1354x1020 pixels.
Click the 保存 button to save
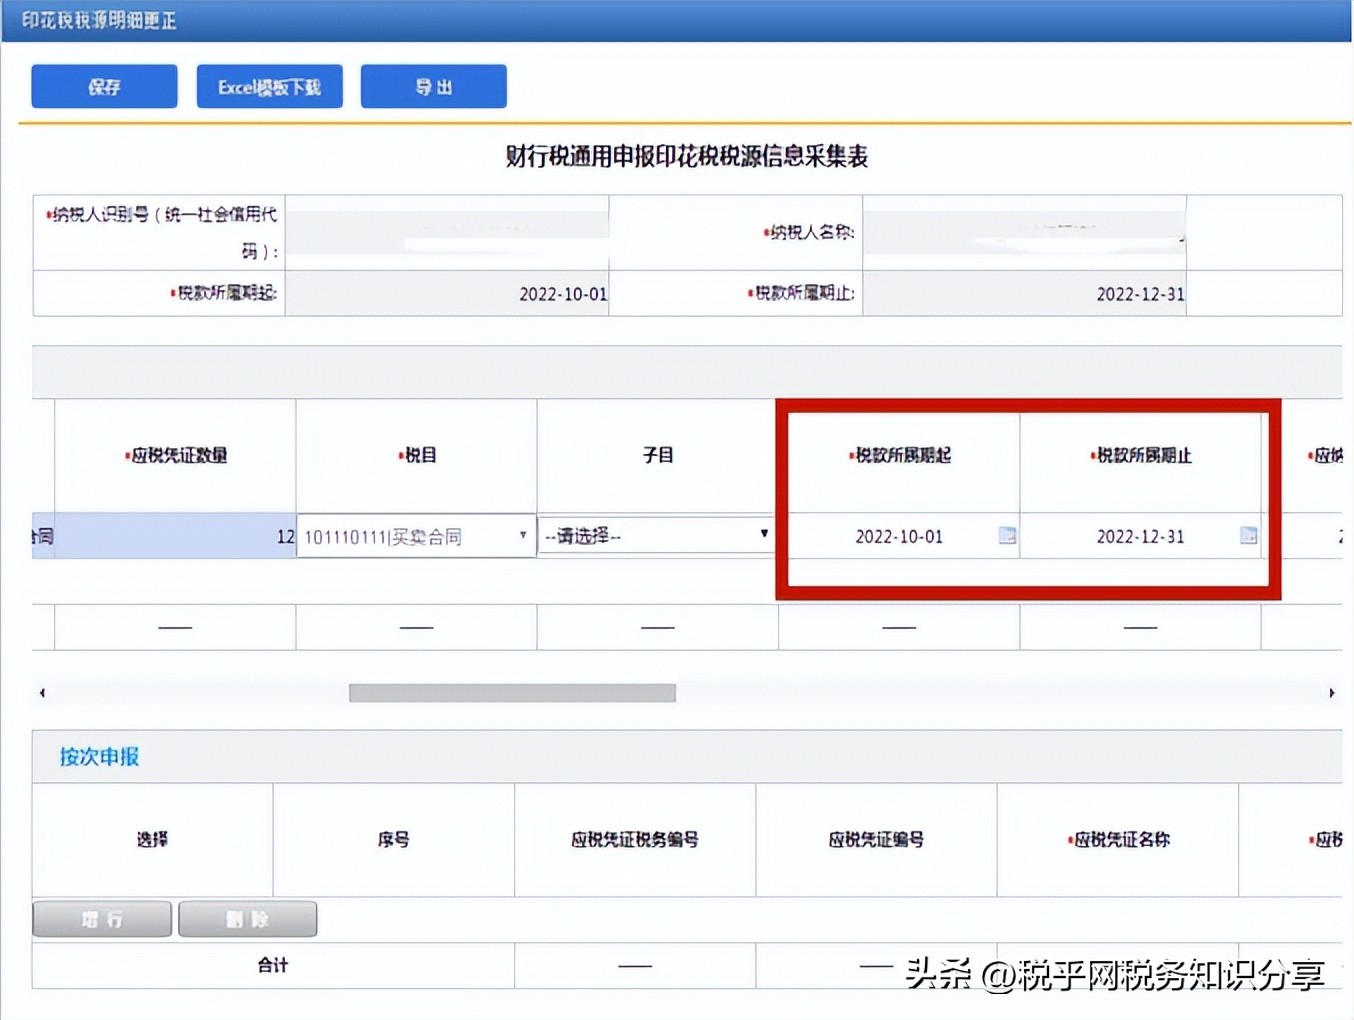(x=103, y=86)
